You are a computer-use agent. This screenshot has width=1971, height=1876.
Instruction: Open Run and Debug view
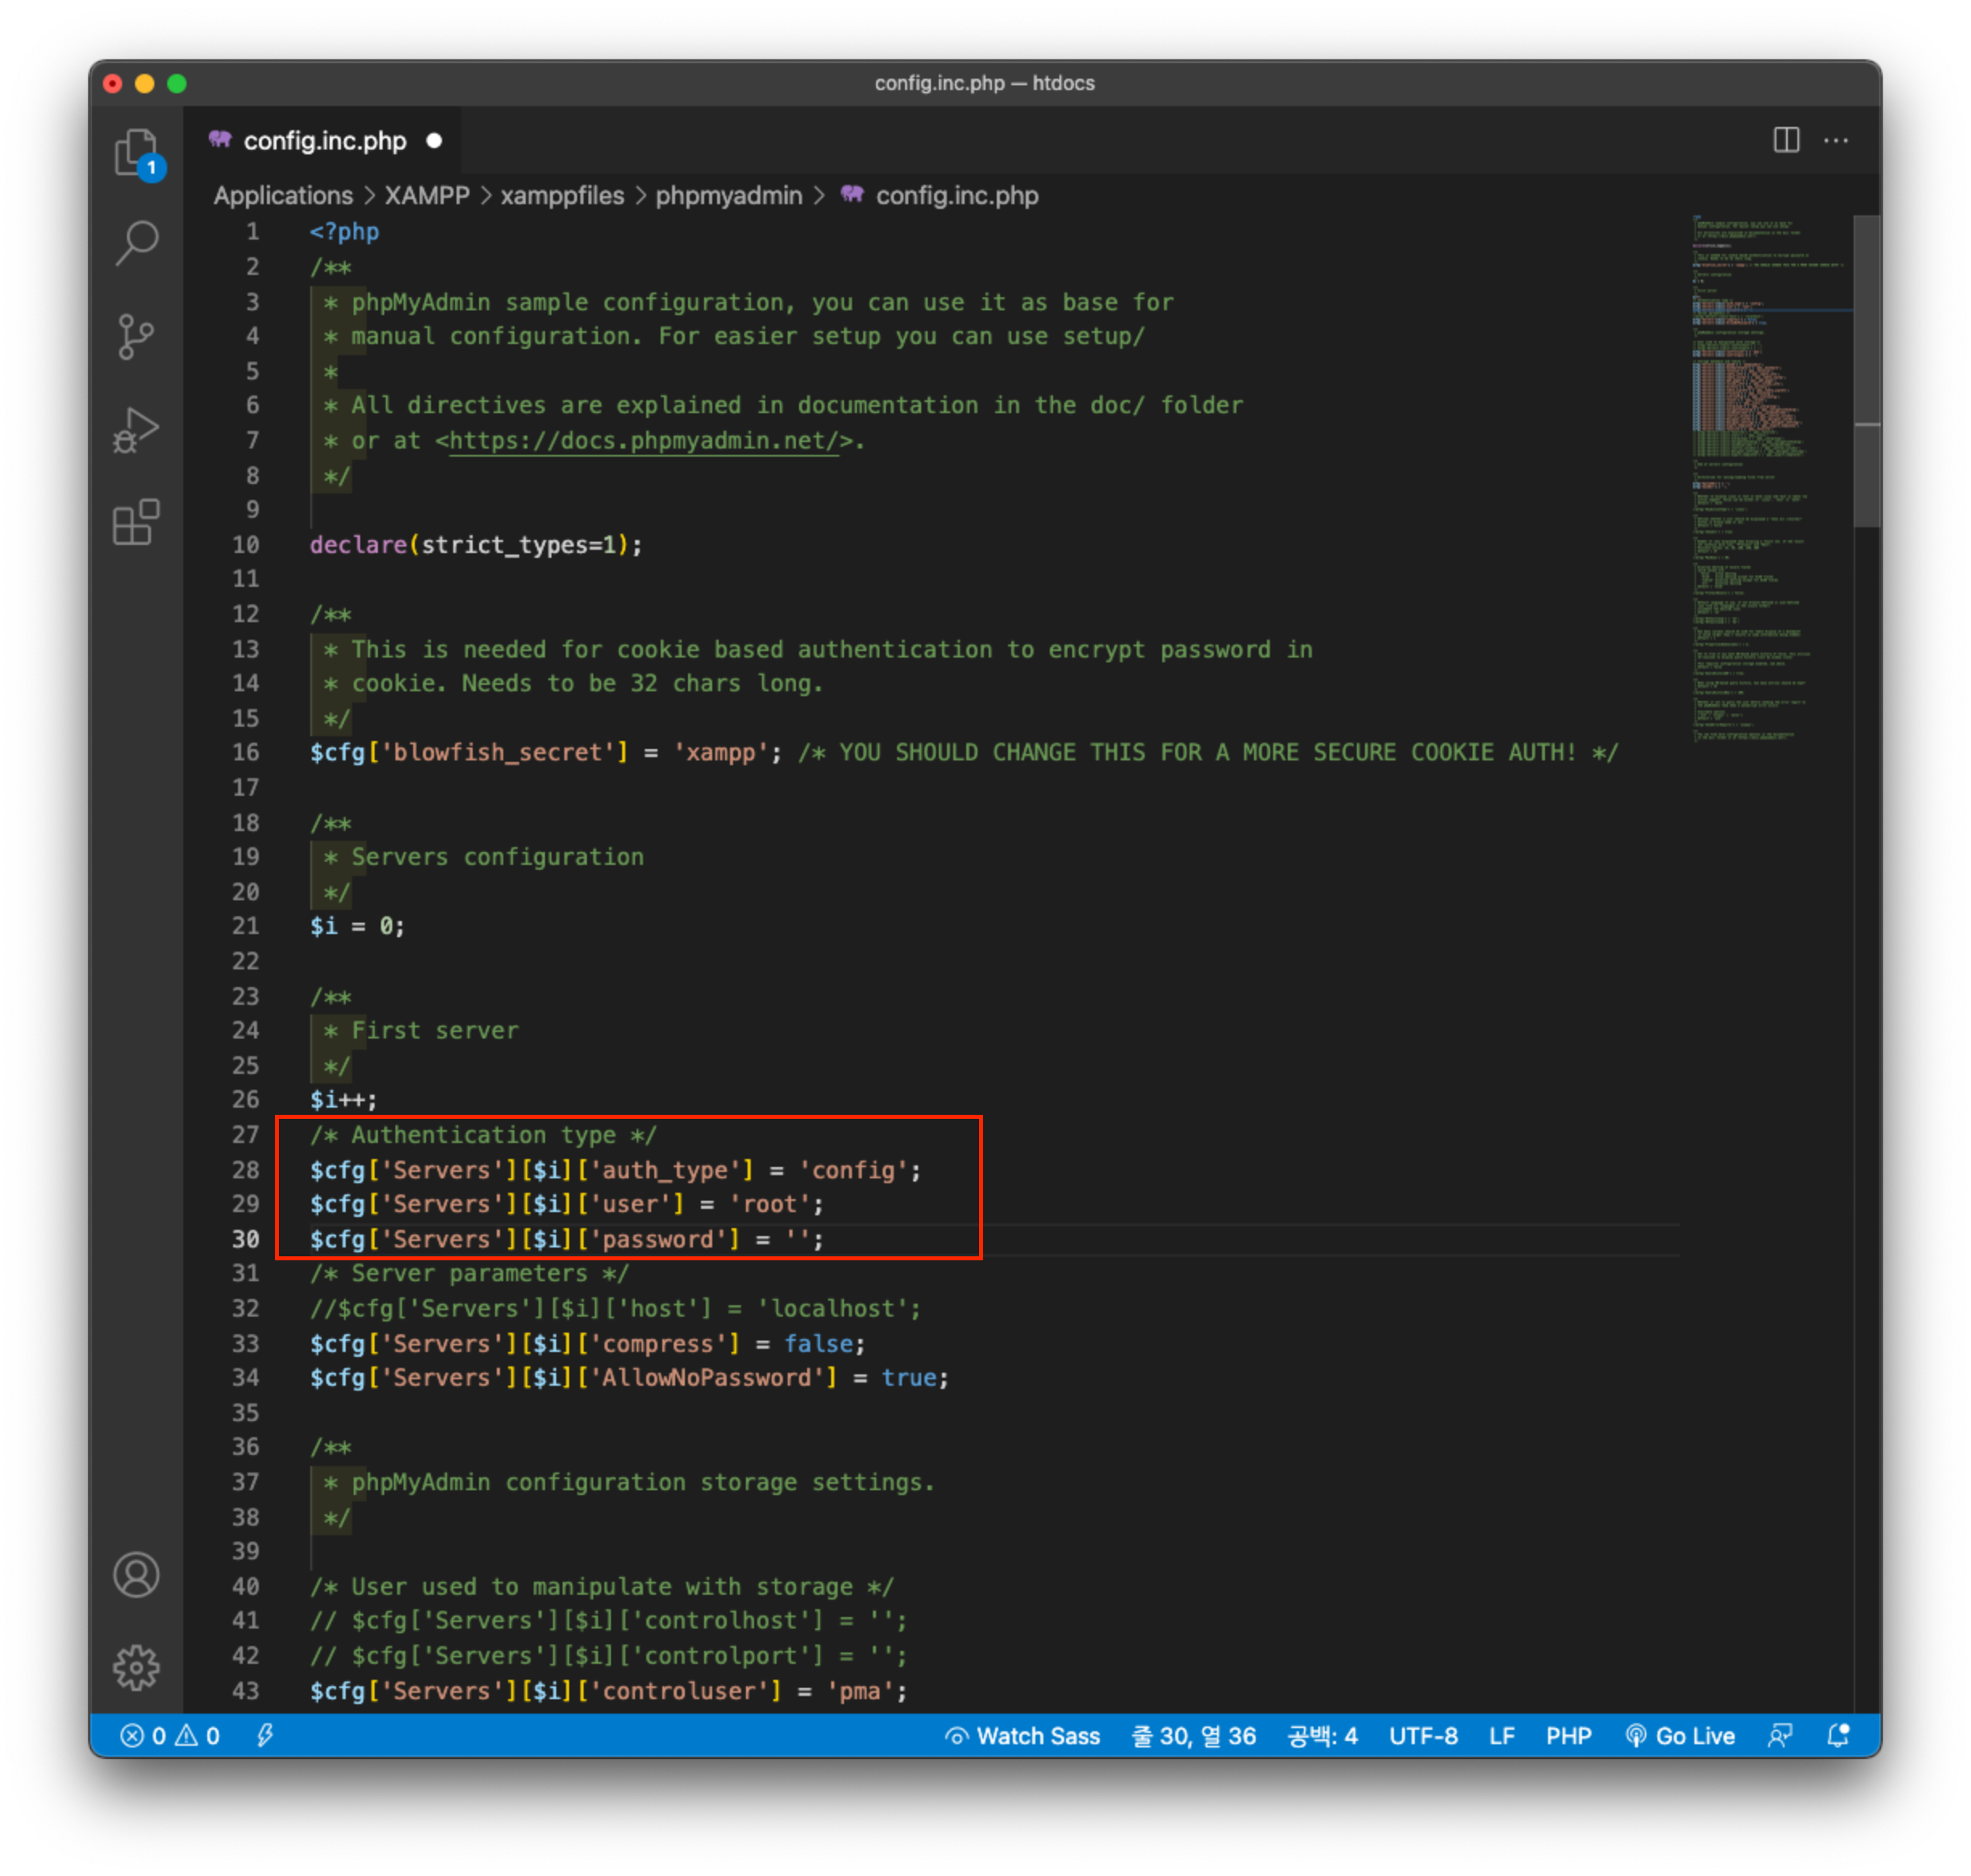pos(136,430)
